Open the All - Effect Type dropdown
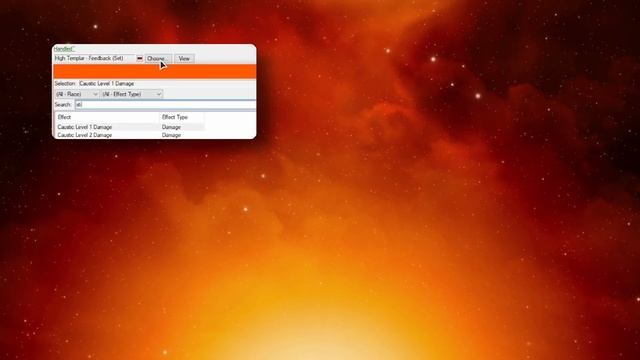 (131, 94)
